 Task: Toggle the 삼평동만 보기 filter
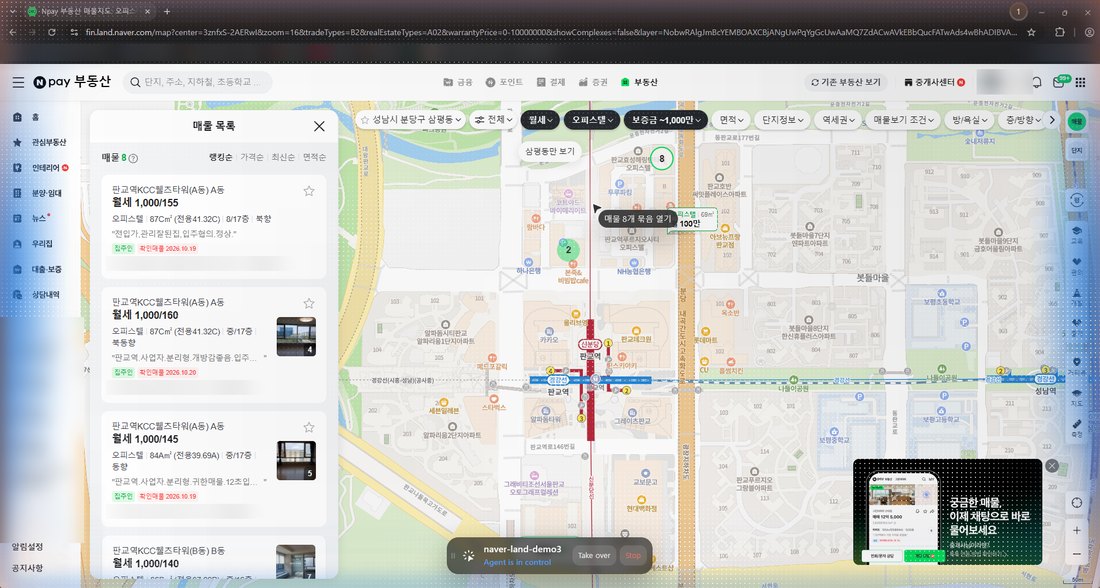click(550, 151)
